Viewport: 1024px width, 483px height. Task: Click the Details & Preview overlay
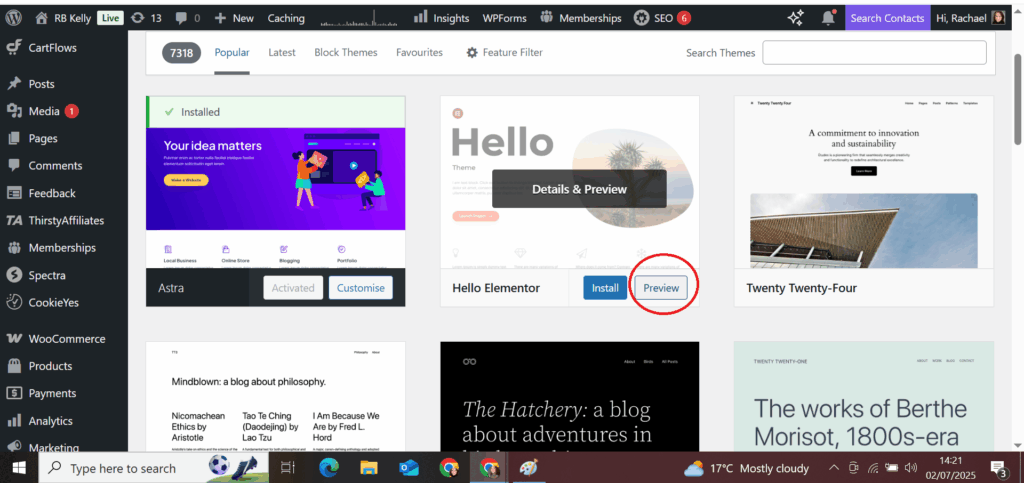(x=579, y=189)
